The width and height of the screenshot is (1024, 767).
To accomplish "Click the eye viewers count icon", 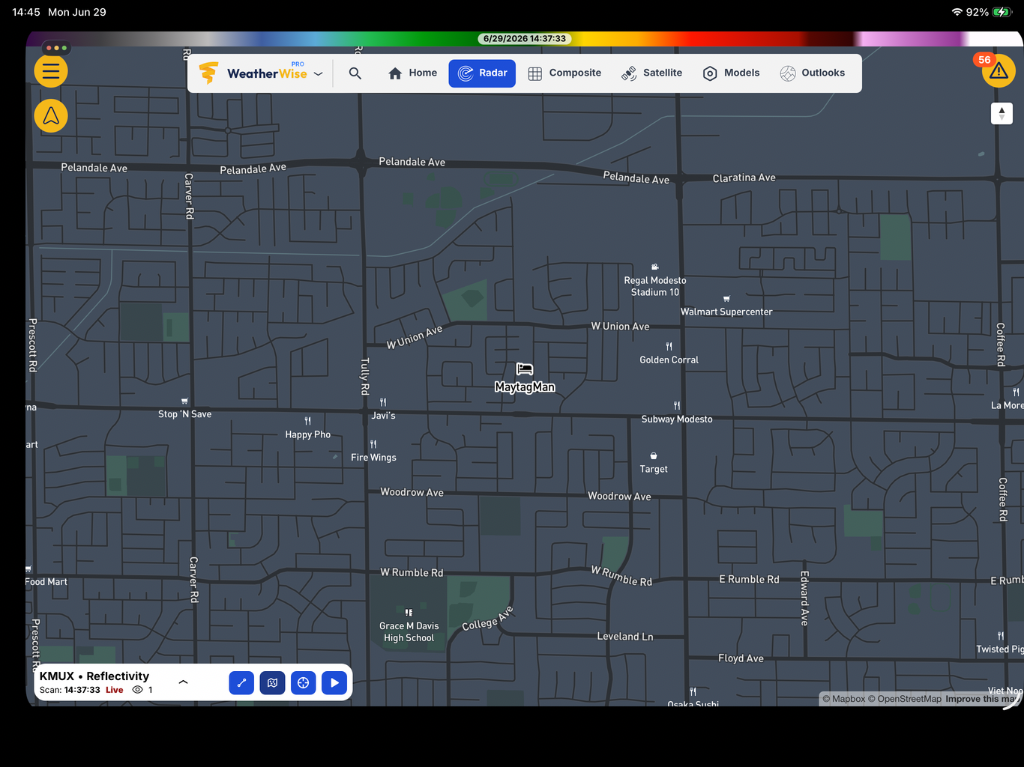I will [137, 690].
